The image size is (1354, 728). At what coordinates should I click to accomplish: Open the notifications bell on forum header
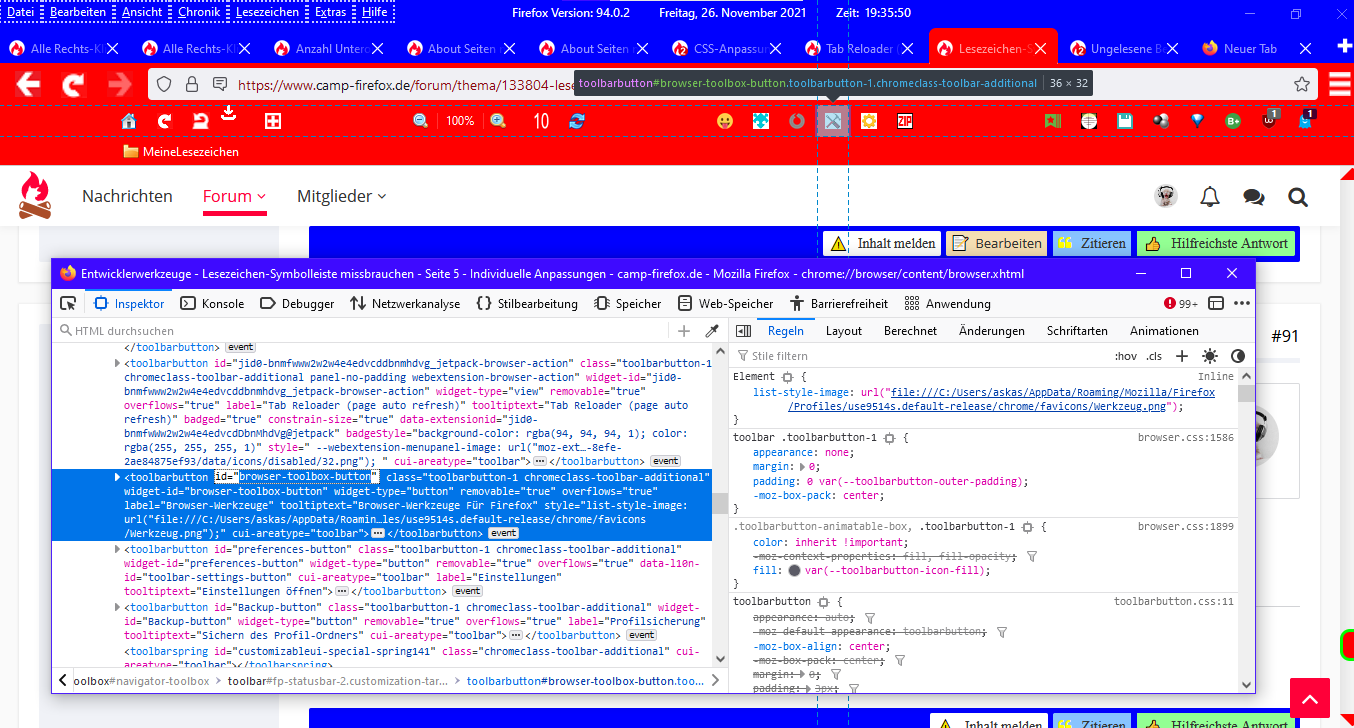click(1209, 196)
